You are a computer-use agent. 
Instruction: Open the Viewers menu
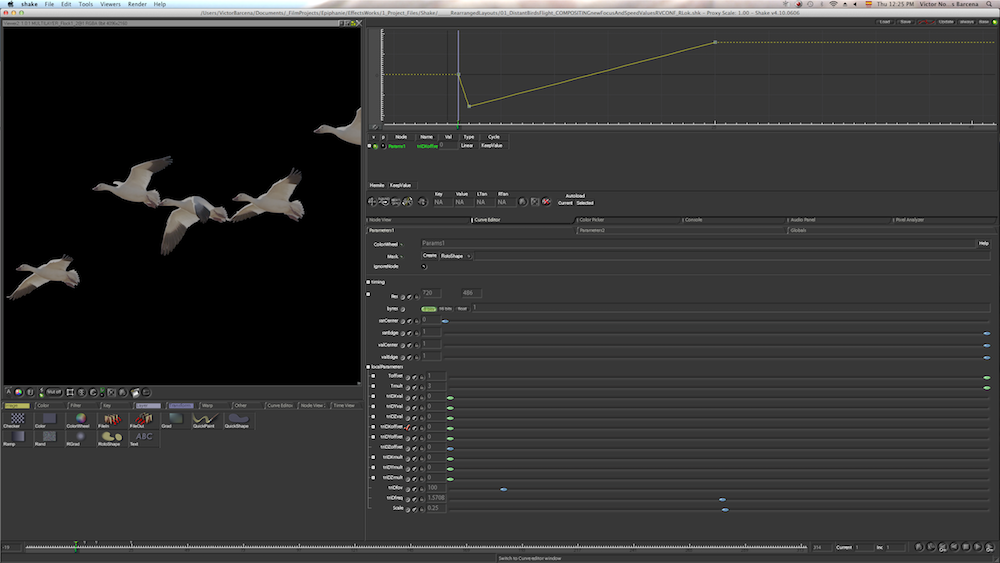pyautogui.click(x=110, y=4)
